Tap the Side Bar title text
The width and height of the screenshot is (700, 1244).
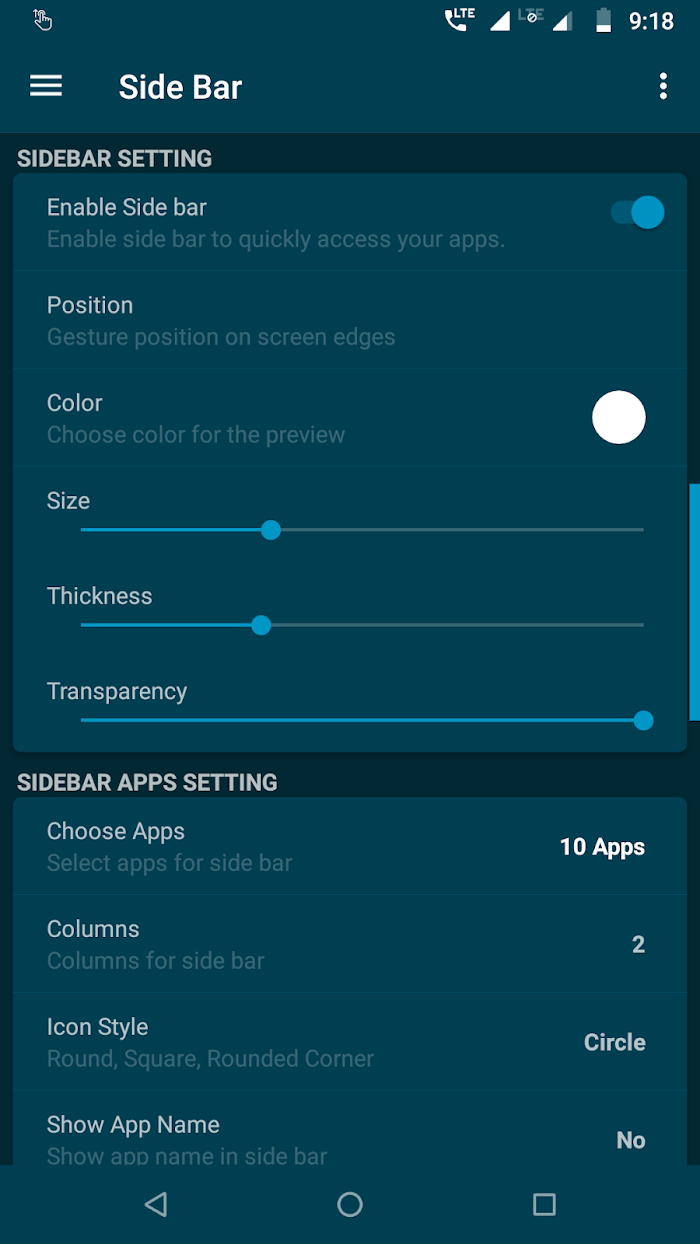pos(180,87)
